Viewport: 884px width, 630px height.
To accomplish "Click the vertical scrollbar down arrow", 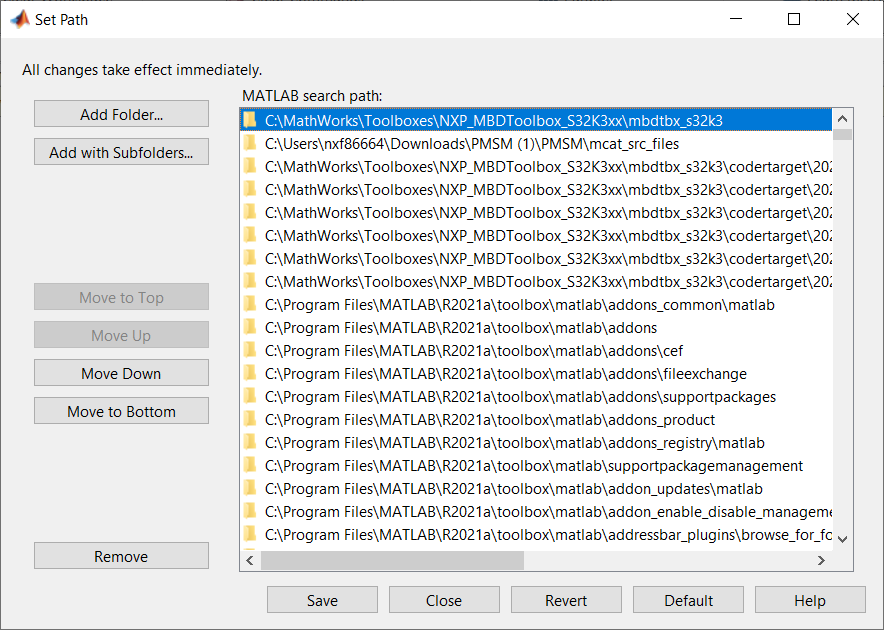I will pos(843,538).
